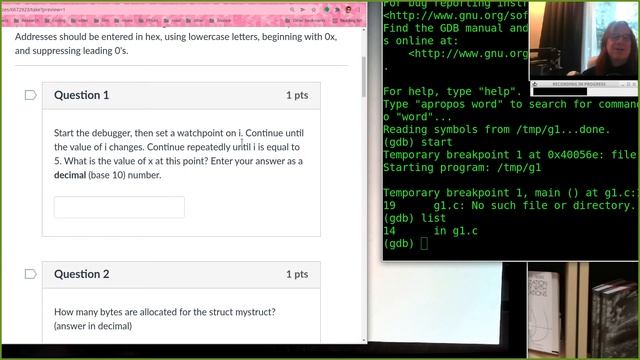This screenshot has height=360, width=640.
Task: Open the Reading list button
Action: tap(347, 20)
